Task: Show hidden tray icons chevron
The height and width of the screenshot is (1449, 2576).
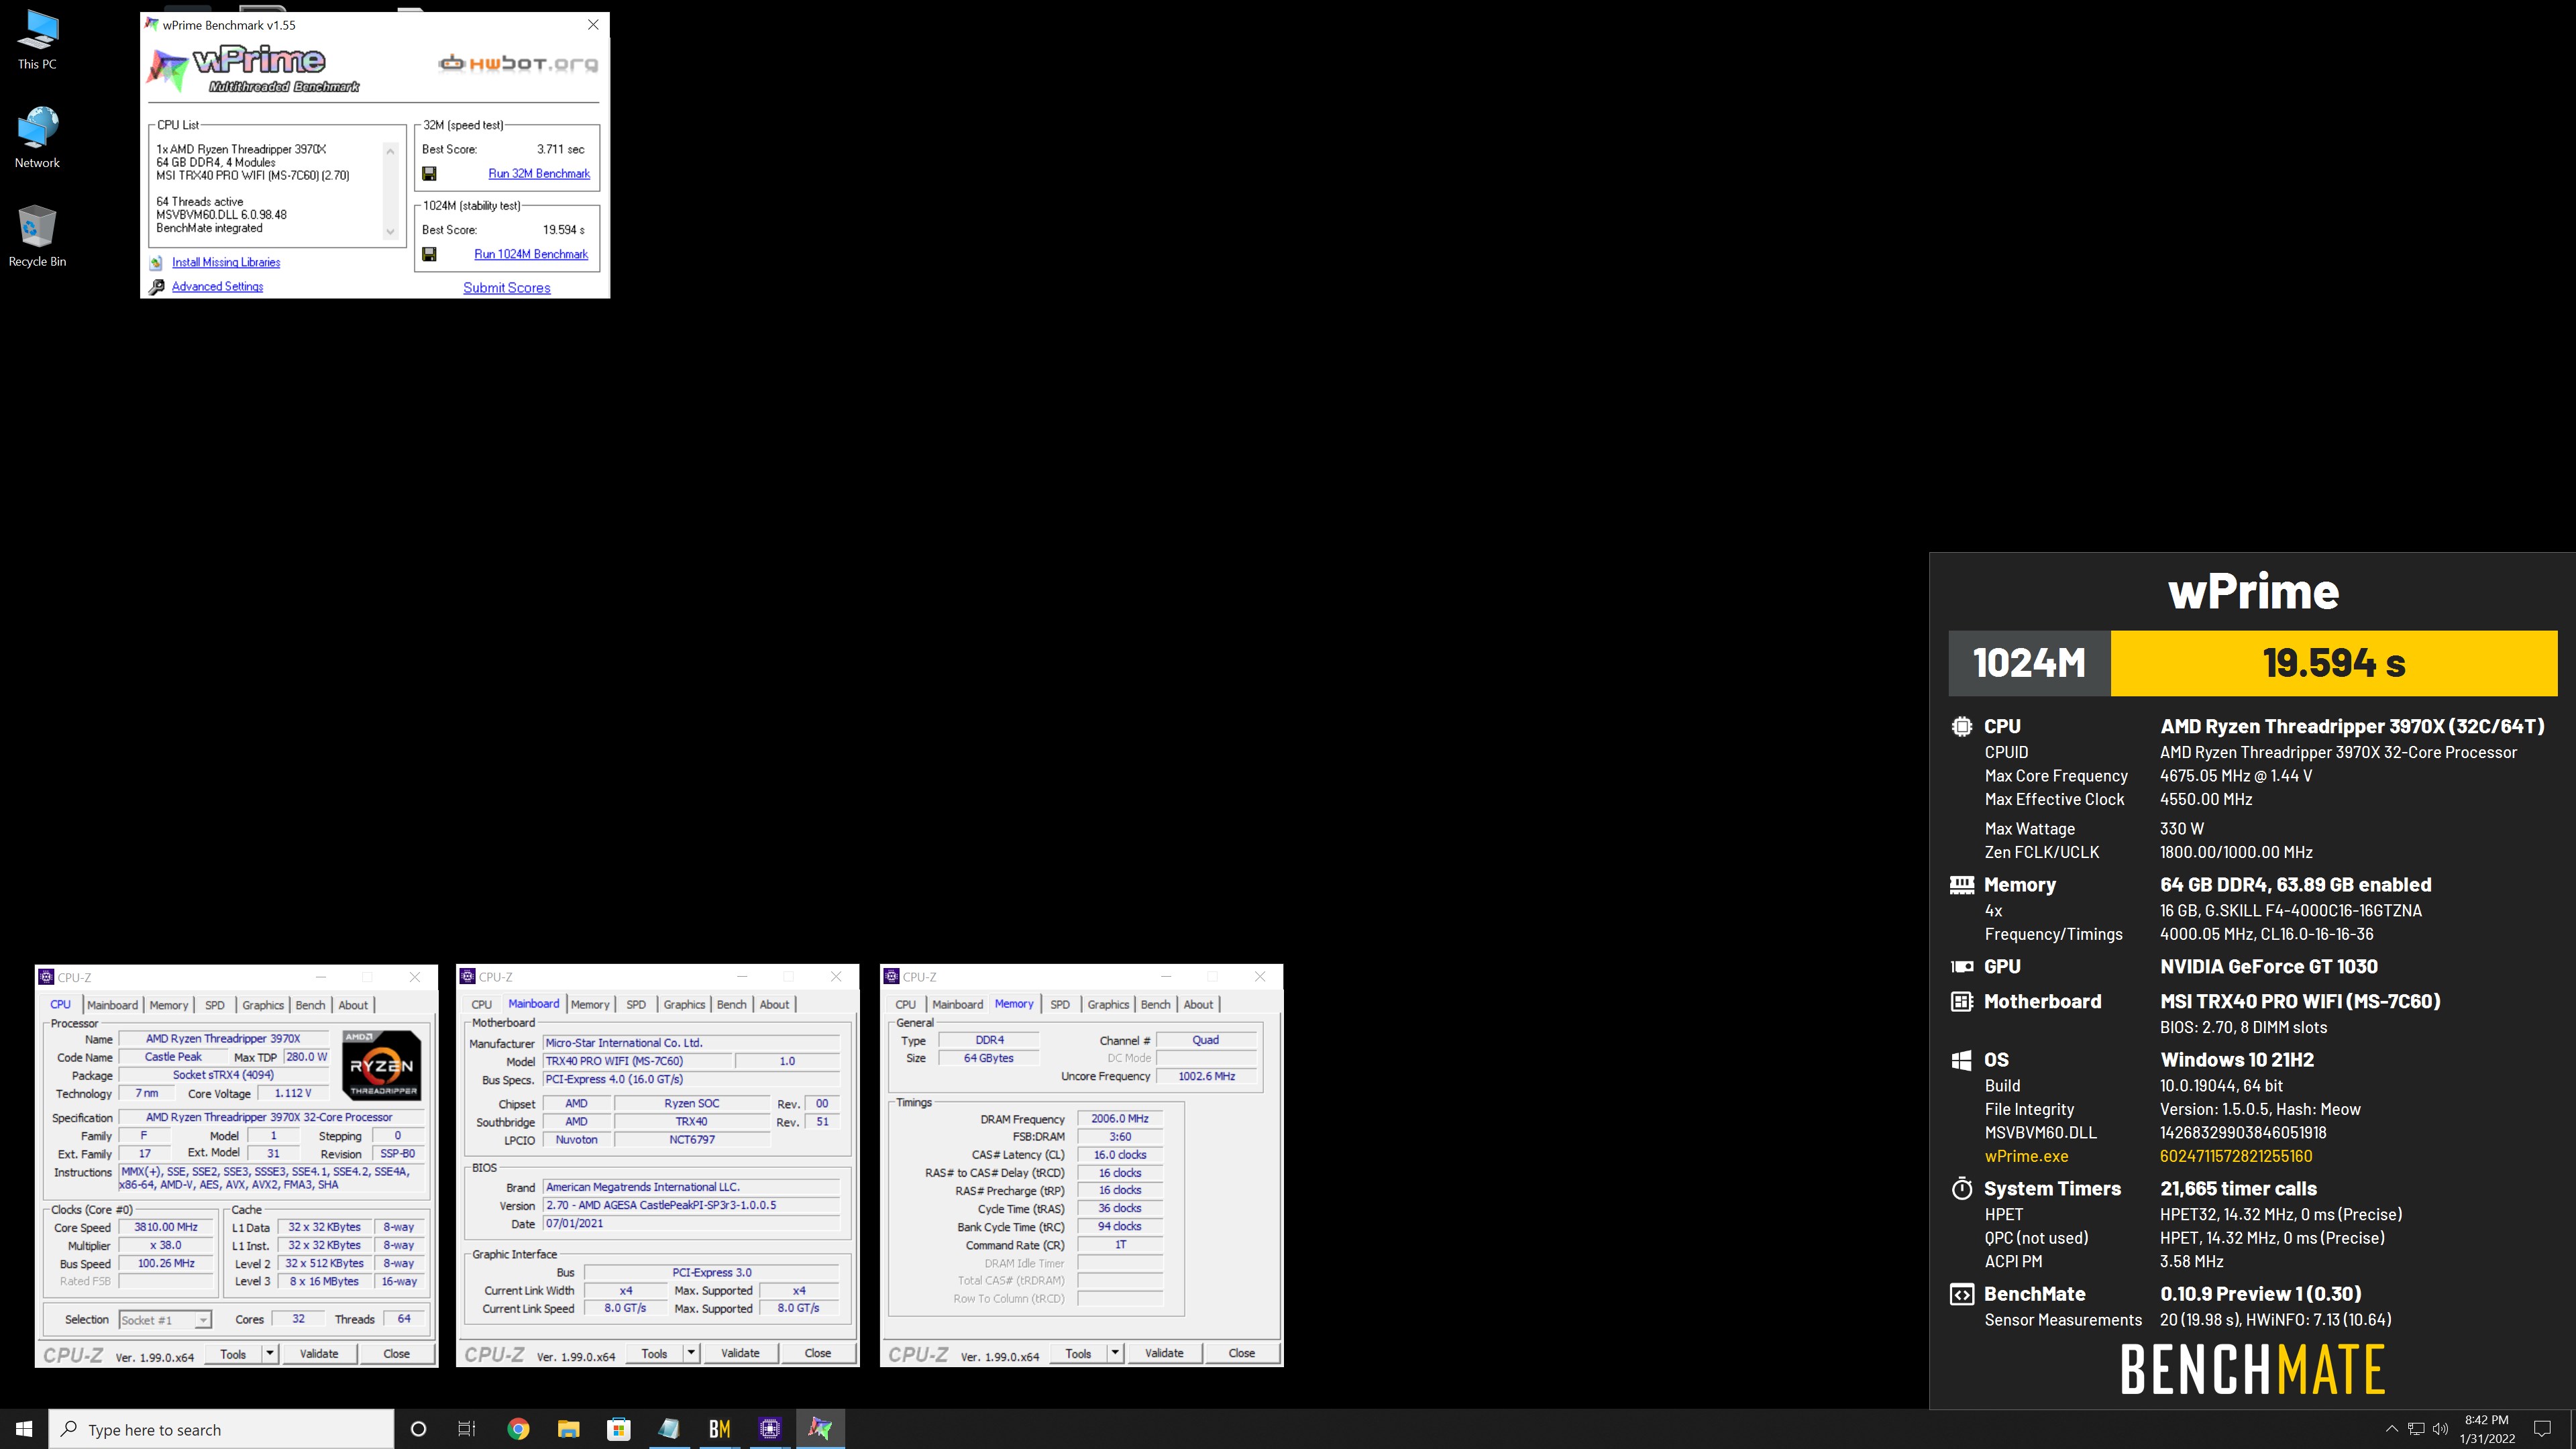Action: tap(2391, 1429)
